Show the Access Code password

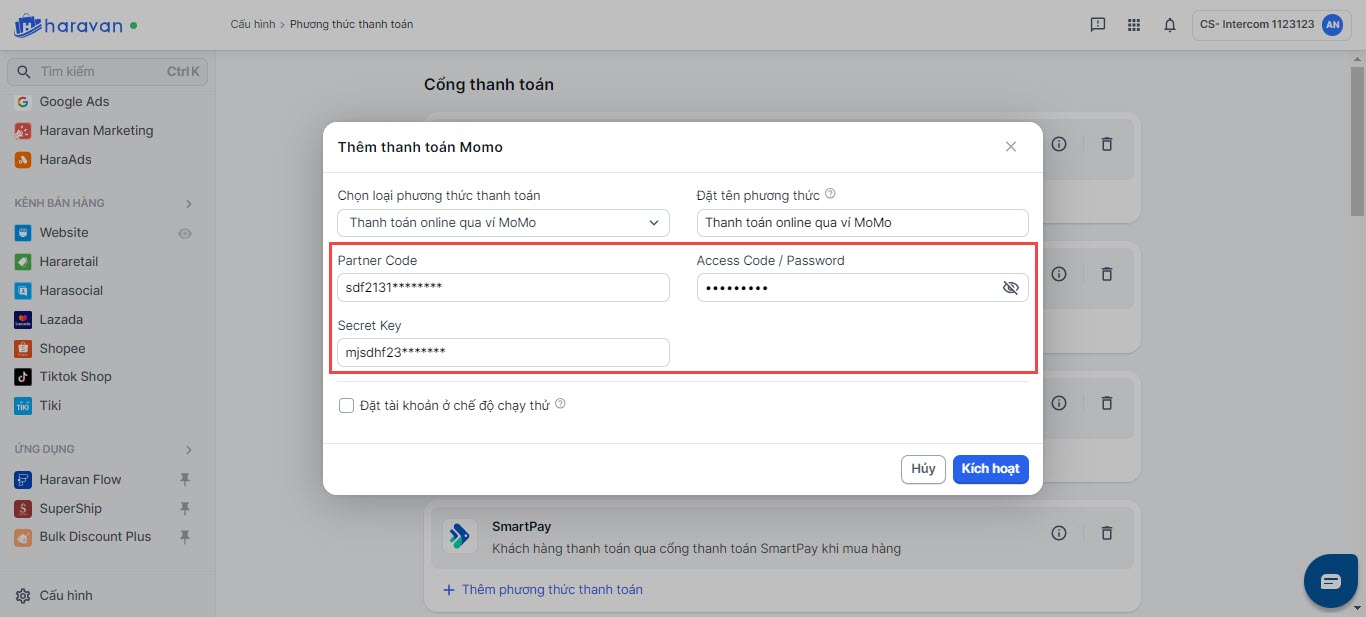pos(1010,288)
